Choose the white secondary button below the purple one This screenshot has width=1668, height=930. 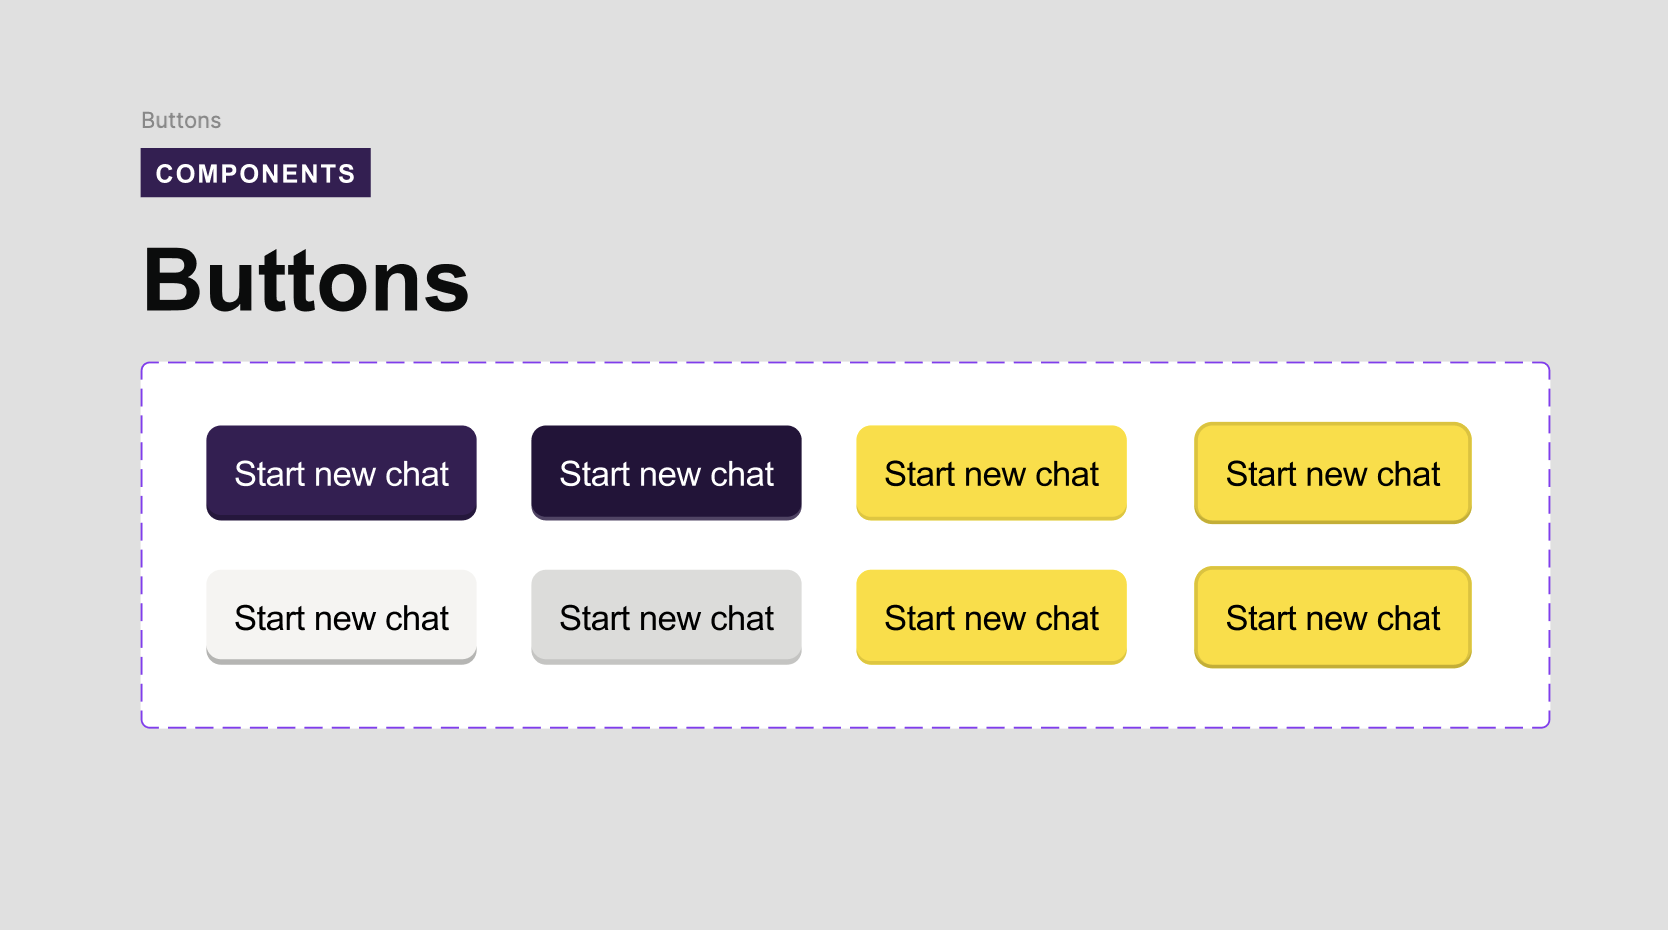[x=341, y=617]
